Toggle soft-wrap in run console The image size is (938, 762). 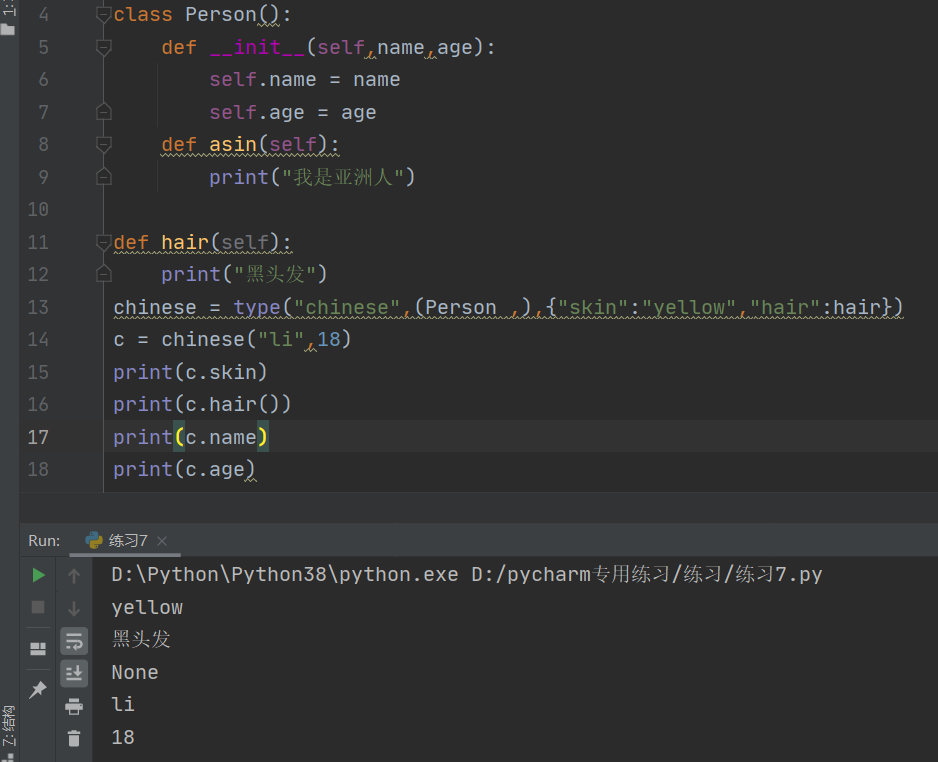click(x=74, y=642)
